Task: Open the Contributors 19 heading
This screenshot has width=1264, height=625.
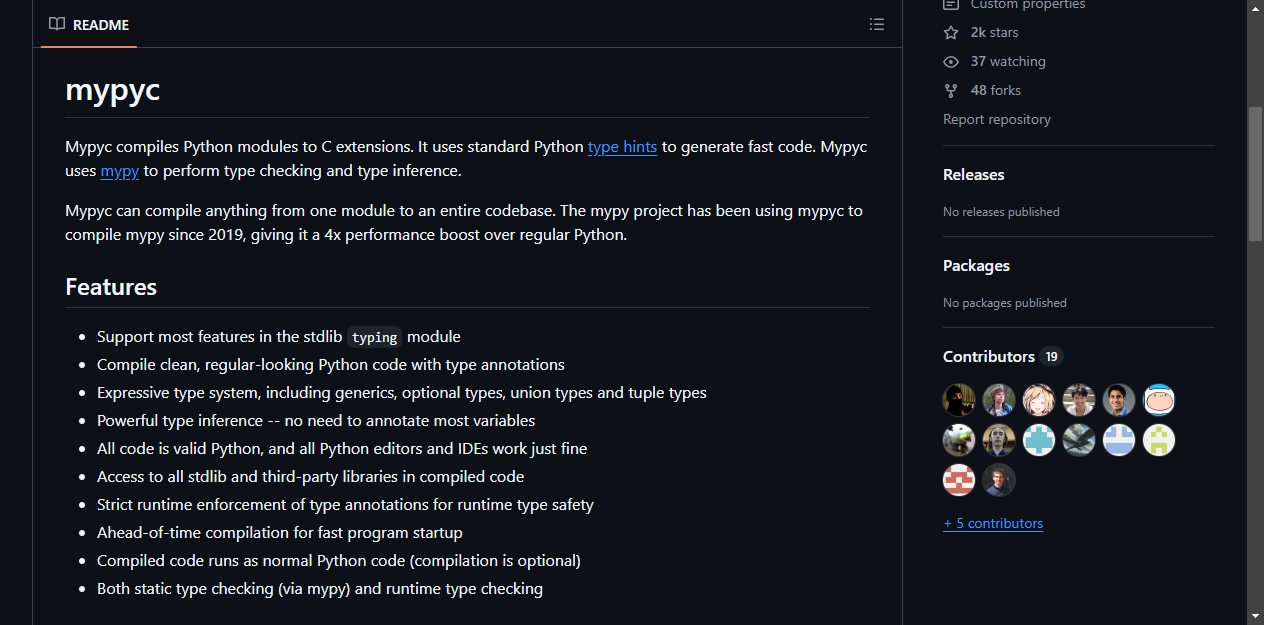Action: (x=1002, y=356)
